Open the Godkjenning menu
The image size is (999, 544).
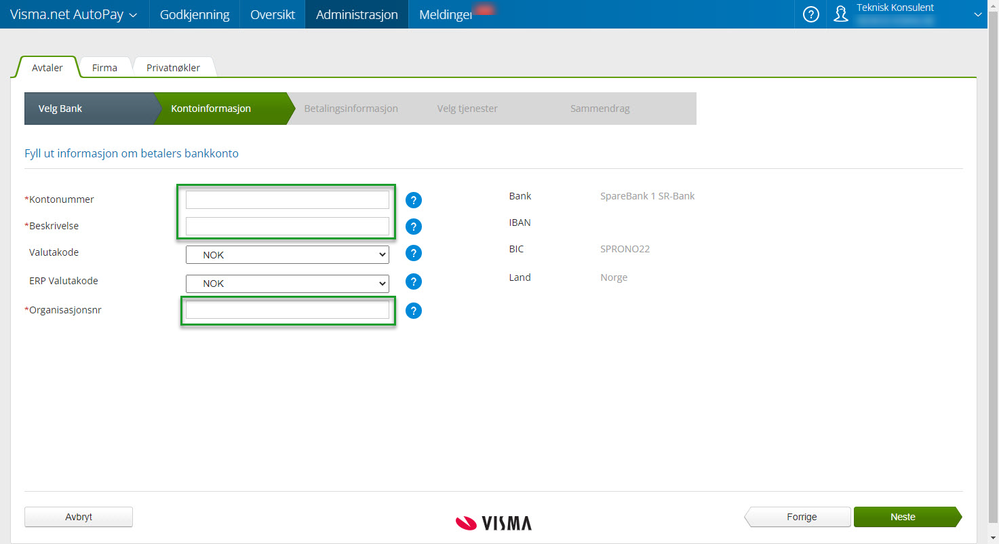(194, 14)
